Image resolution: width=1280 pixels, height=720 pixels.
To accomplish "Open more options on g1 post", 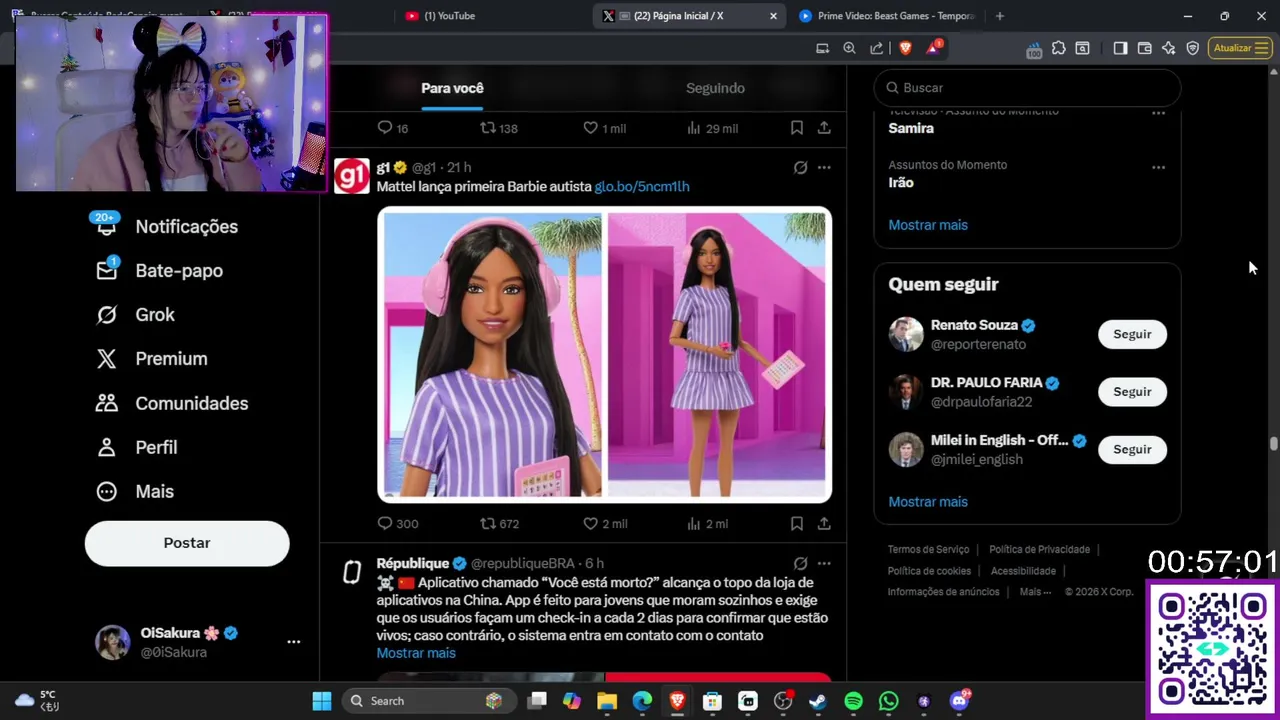I will point(824,168).
